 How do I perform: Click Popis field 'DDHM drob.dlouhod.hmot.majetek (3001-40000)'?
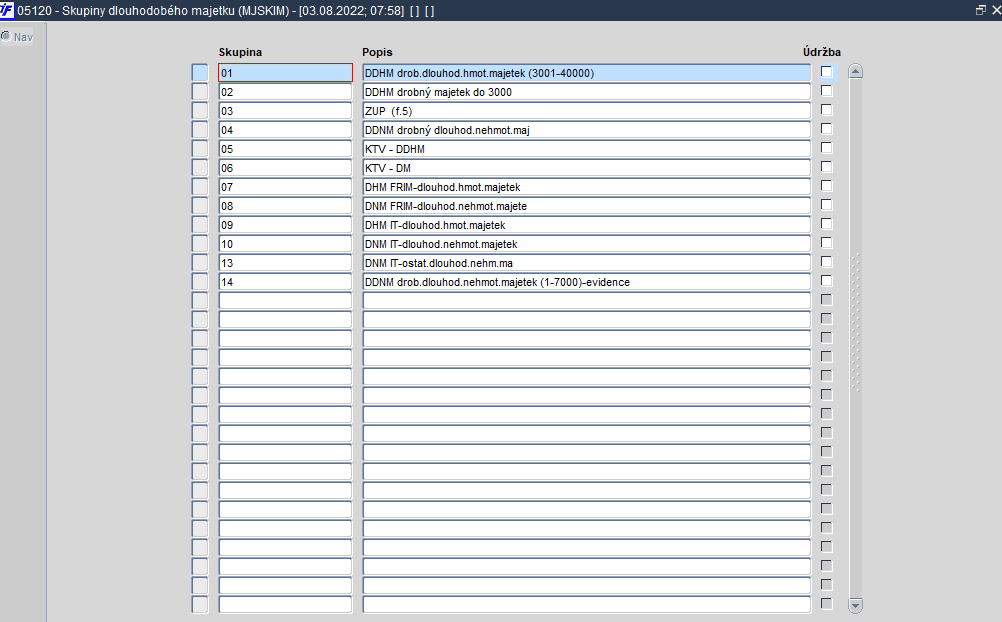click(587, 73)
